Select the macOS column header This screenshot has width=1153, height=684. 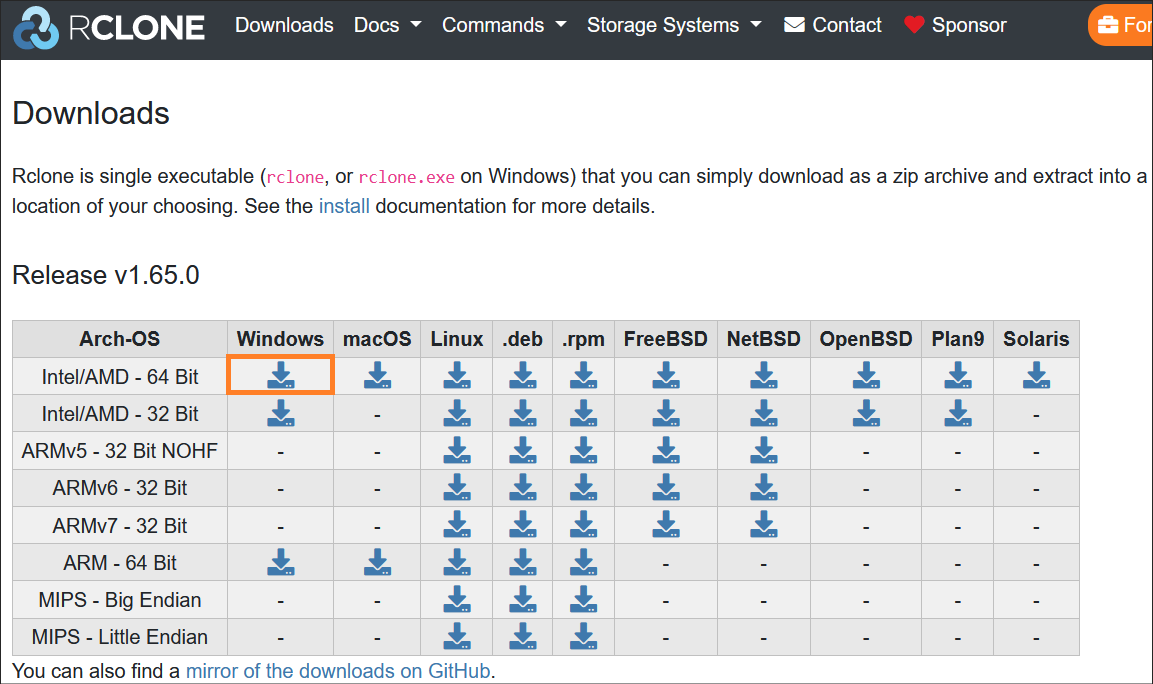click(377, 339)
